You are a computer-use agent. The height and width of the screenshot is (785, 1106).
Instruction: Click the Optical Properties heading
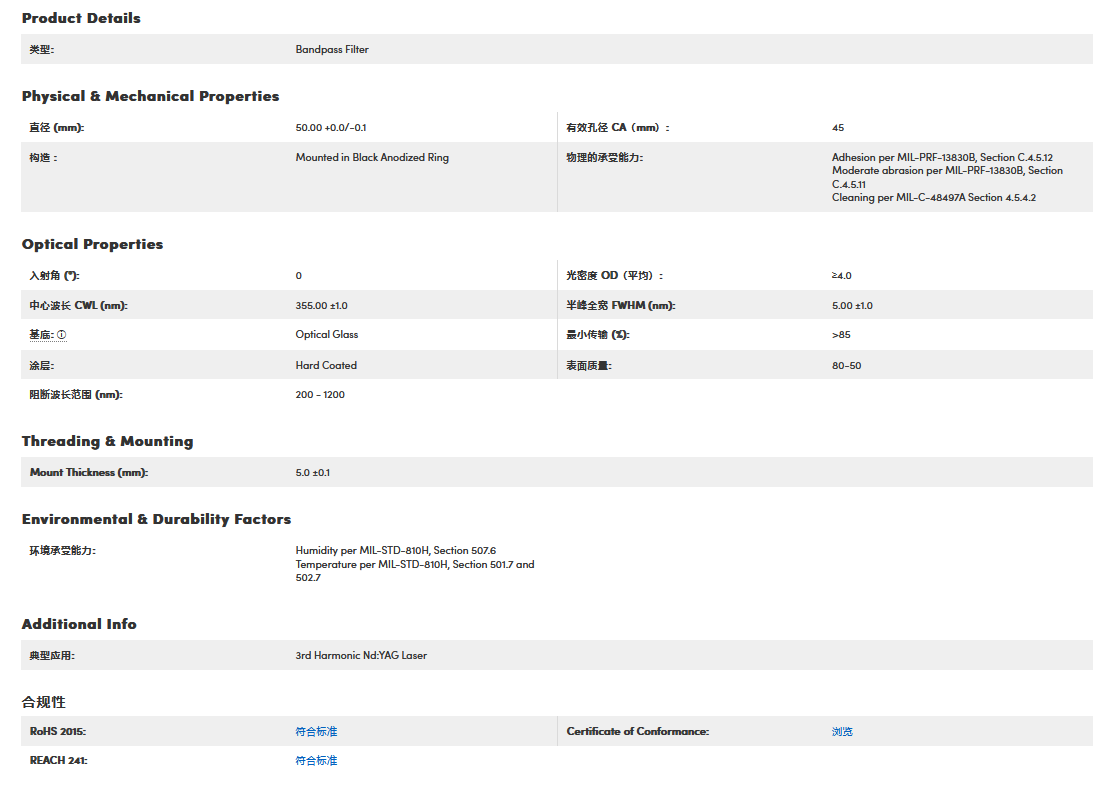coord(92,244)
